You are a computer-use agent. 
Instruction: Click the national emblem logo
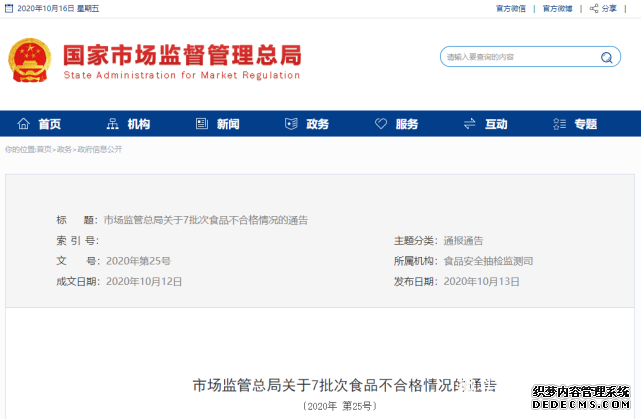[30, 60]
